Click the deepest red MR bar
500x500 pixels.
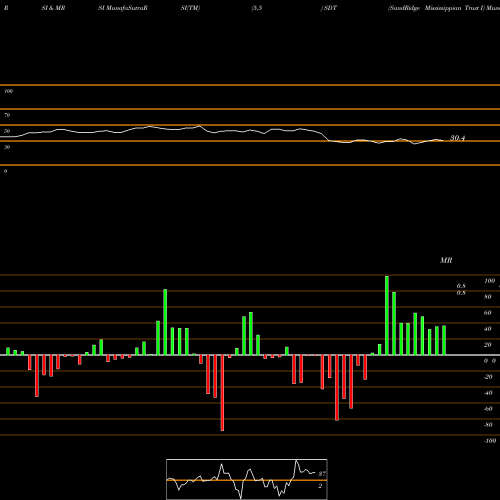click(x=222, y=393)
